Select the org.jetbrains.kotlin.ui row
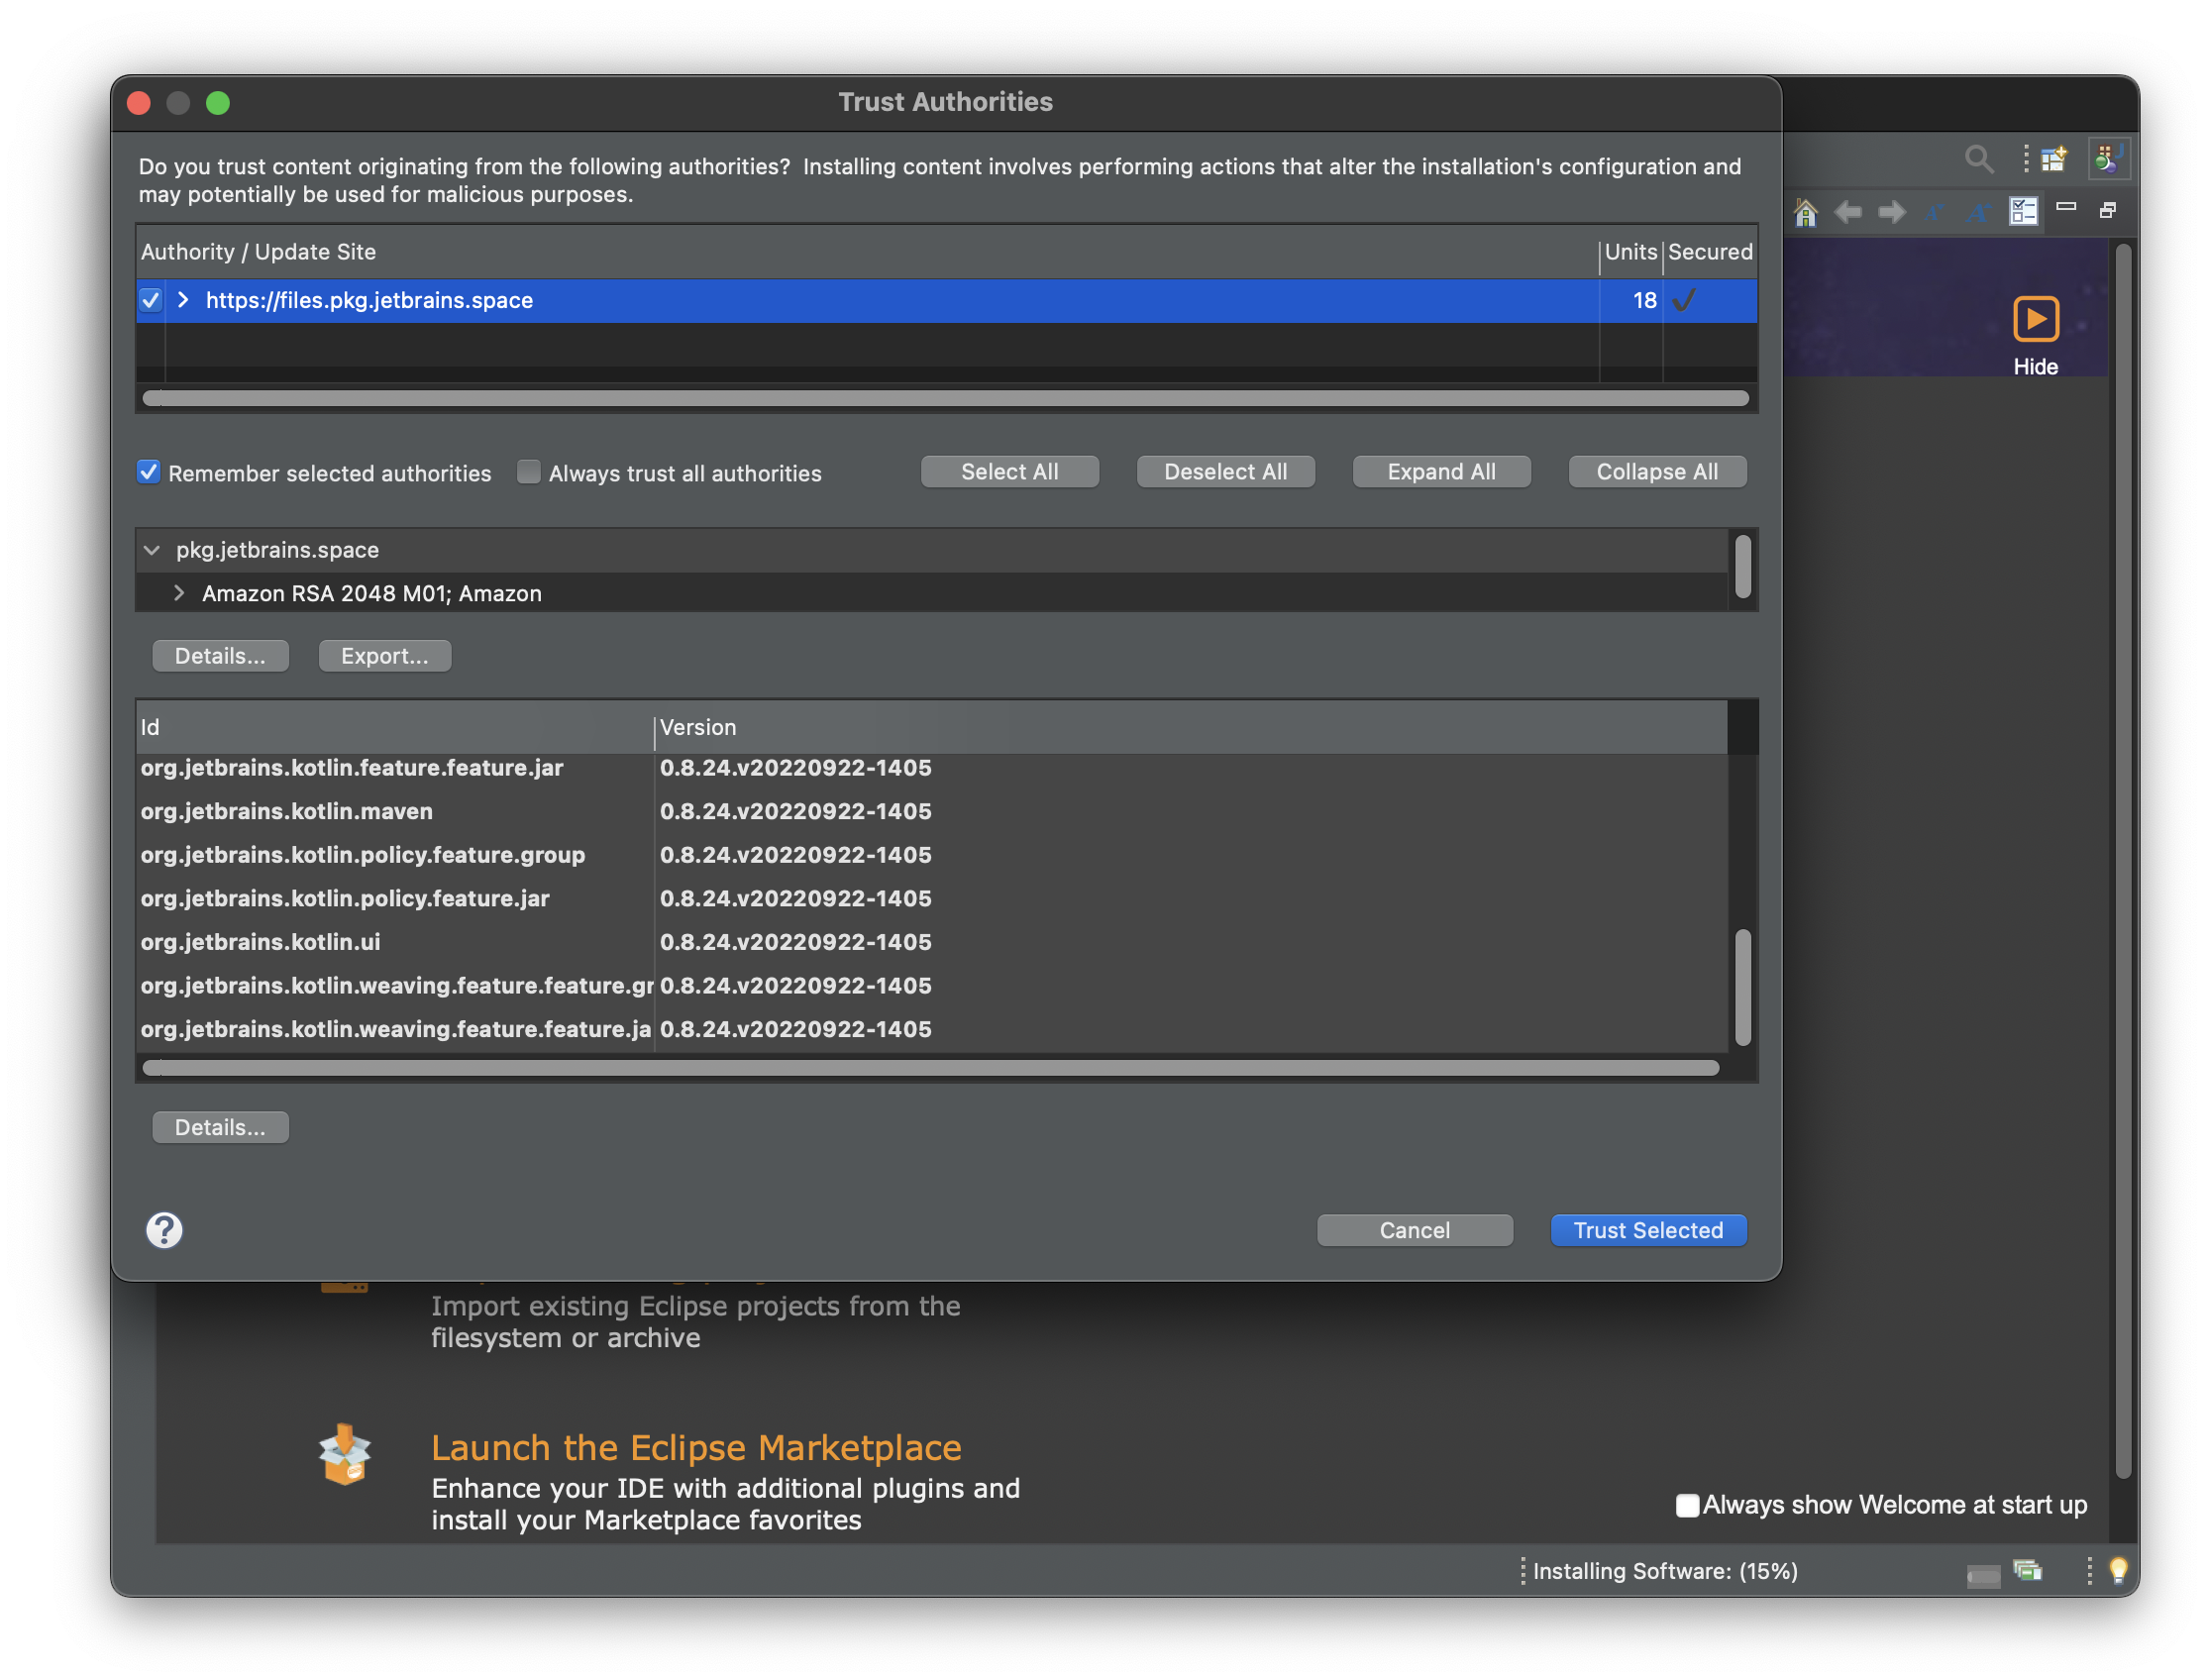The image size is (2207, 1680). click(x=260, y=942)
